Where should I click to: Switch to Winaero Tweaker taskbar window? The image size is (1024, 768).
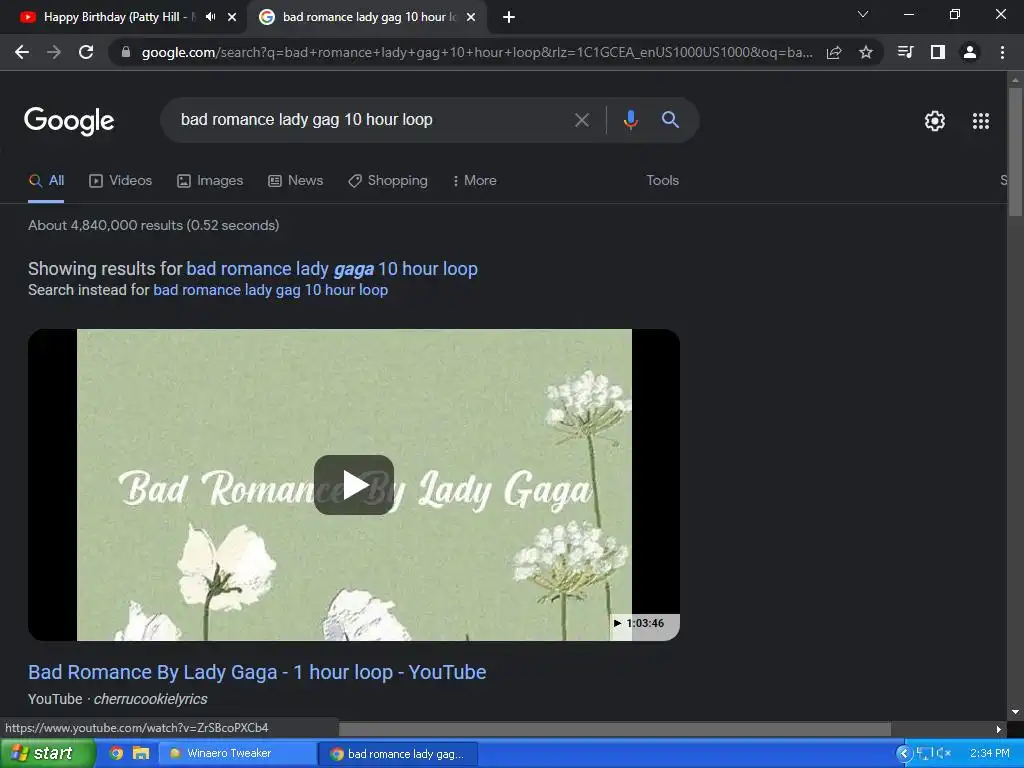pos(237,754)
